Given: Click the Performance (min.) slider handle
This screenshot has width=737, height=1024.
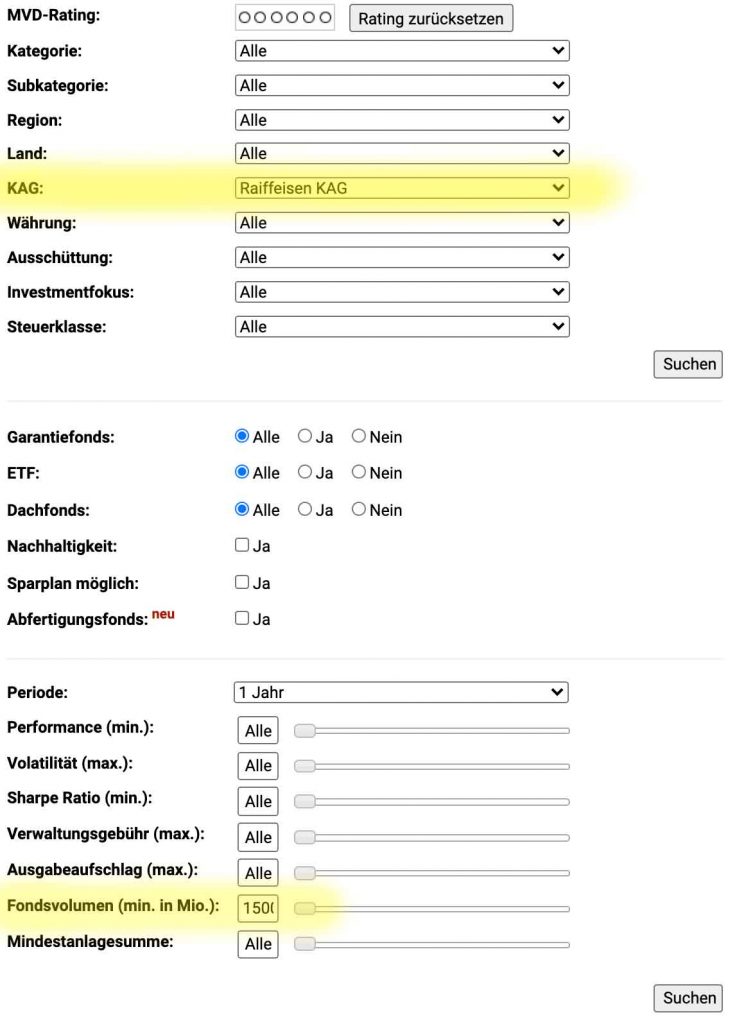Looking at the screenshot, I should point(305,731).
